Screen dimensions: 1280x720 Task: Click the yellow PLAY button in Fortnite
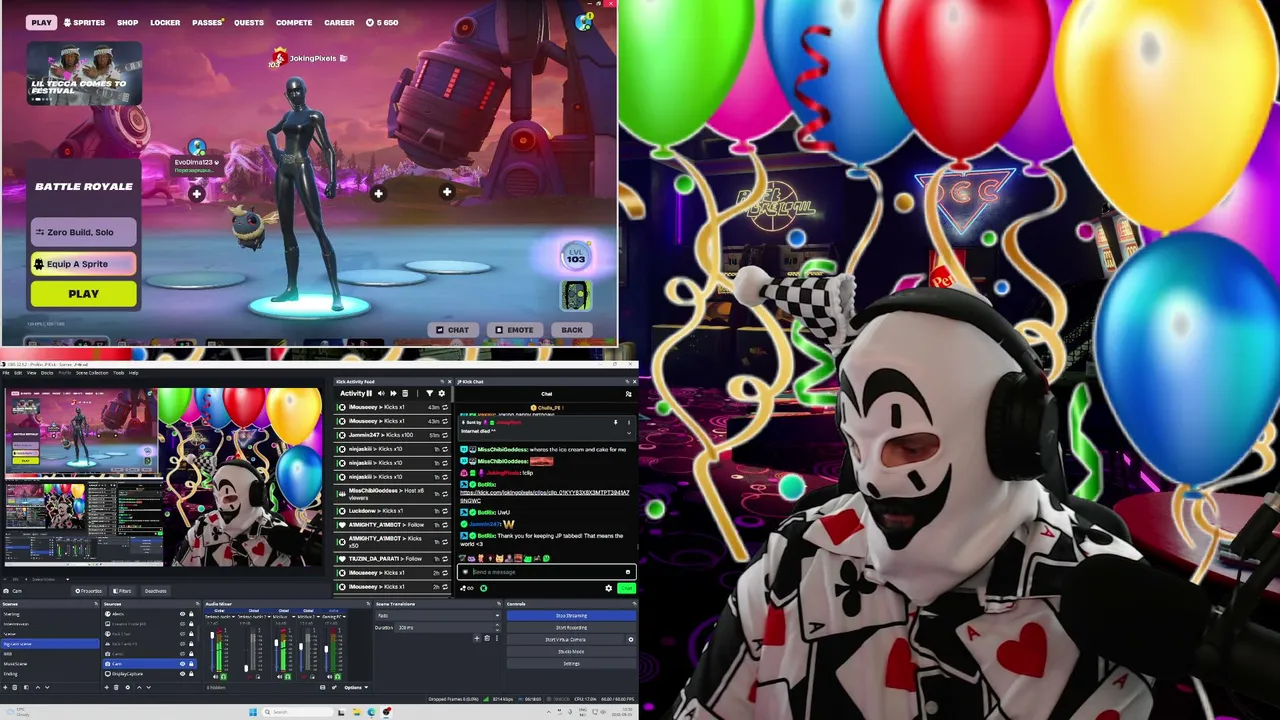point(83,294)
